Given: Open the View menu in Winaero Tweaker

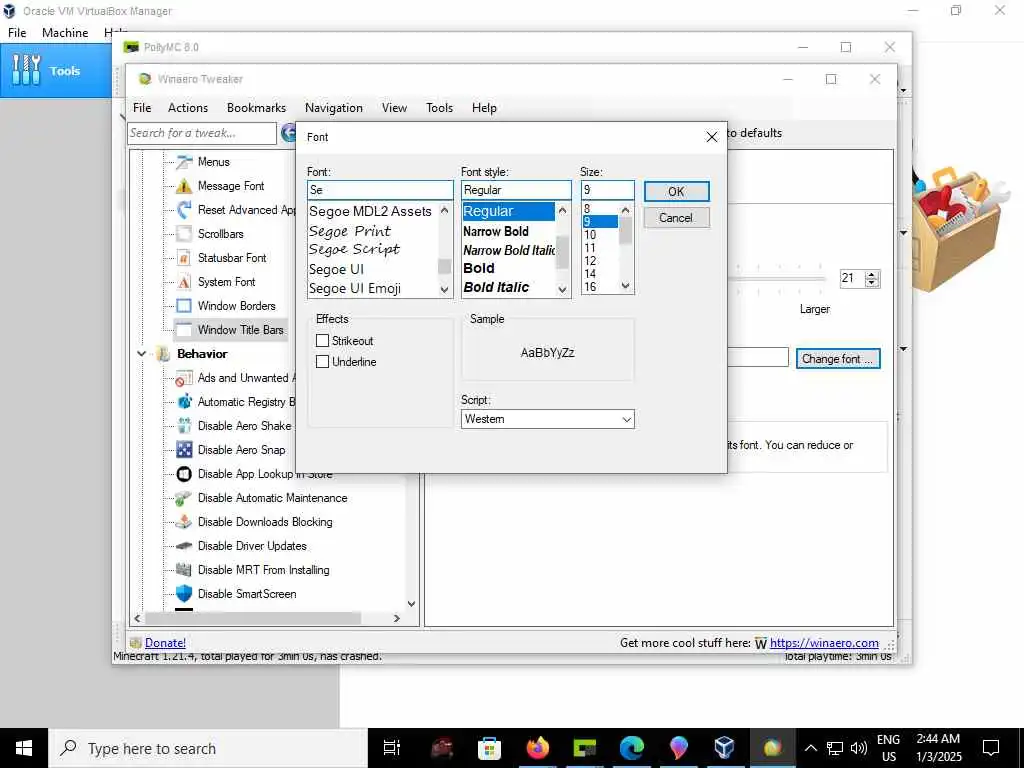Looking at the screenshot, I should (394, 108).
